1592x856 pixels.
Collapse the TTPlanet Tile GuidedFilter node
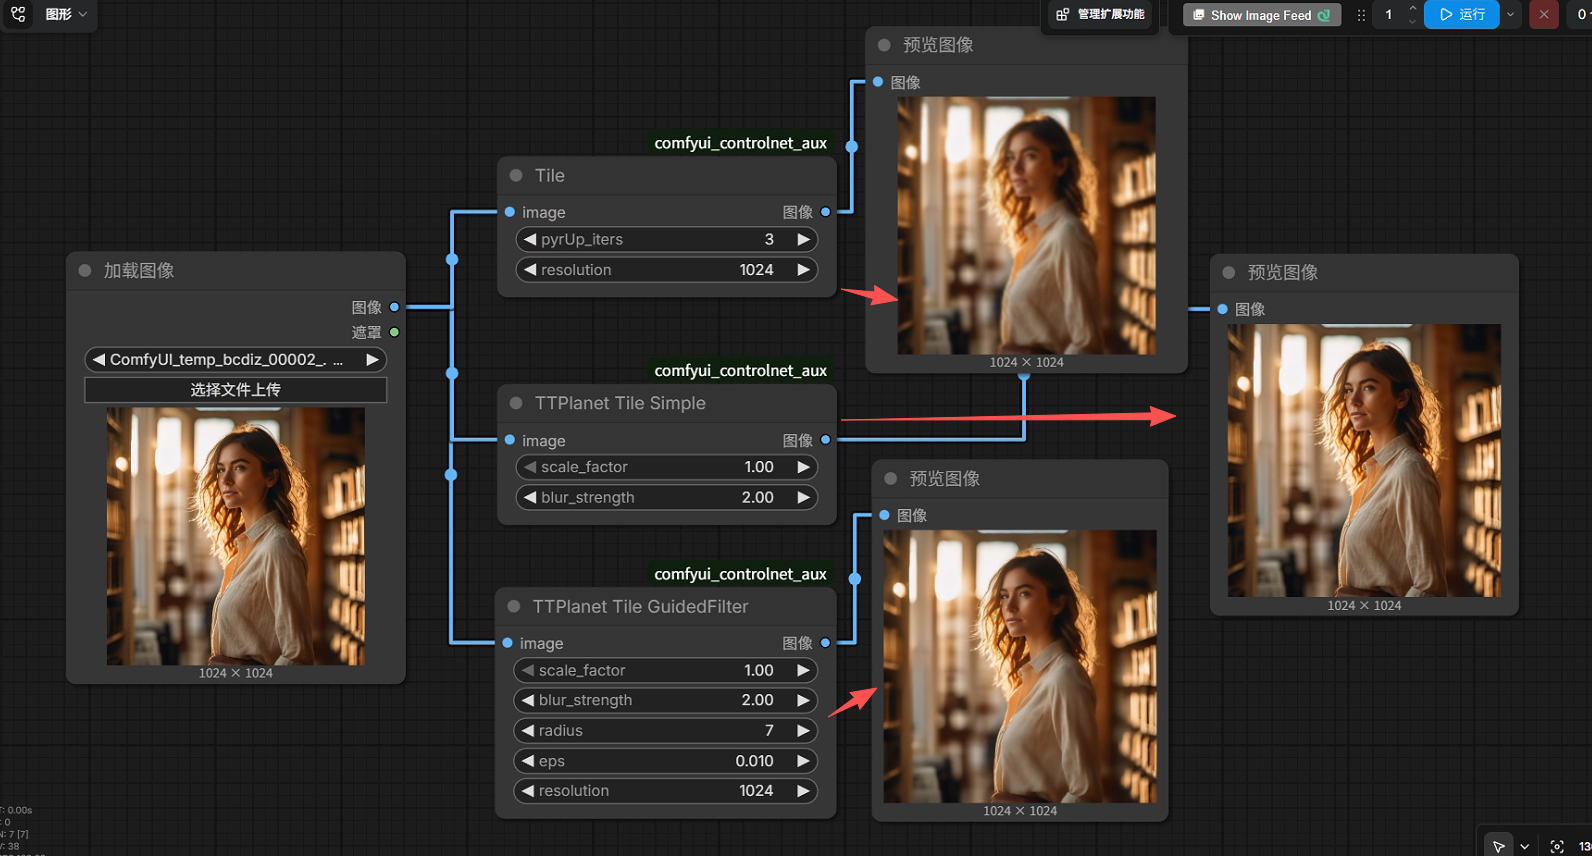514,607
